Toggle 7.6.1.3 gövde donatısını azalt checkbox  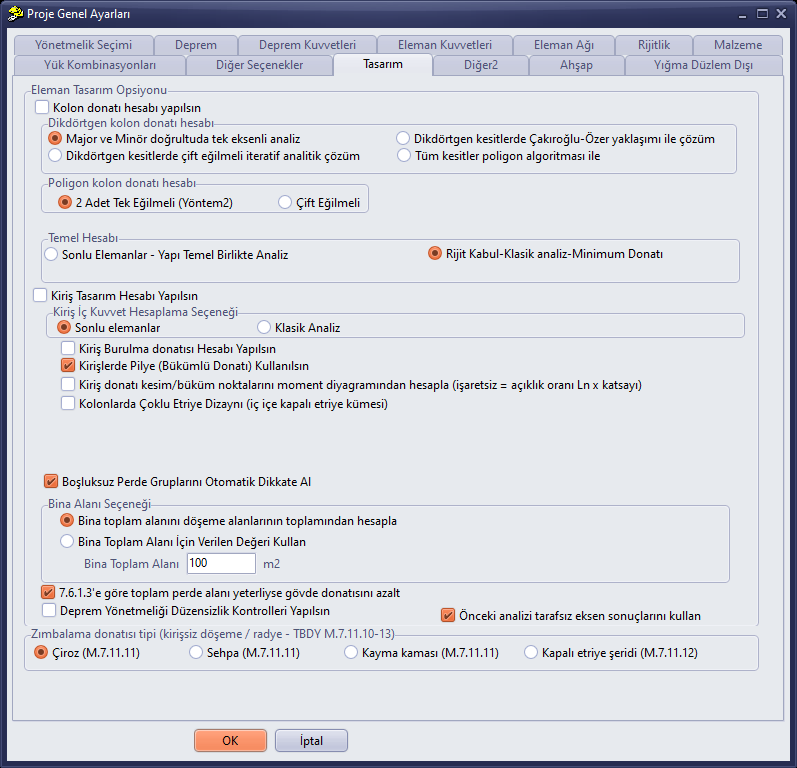[x=48, y=592]
